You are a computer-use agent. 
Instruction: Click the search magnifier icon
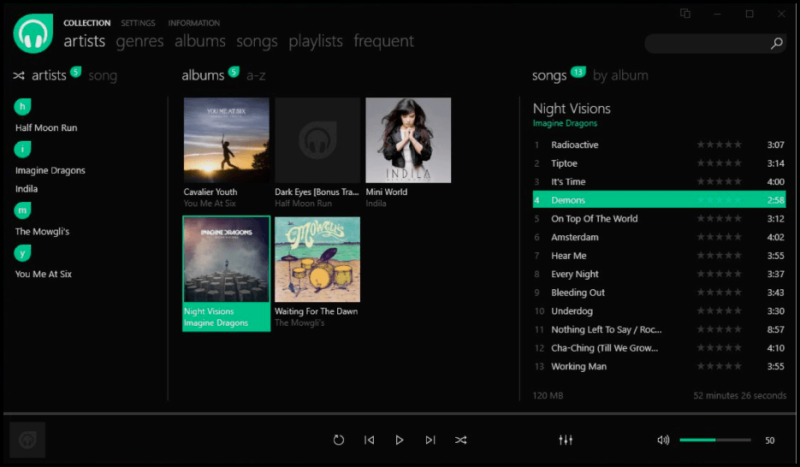tap(776, 43)
